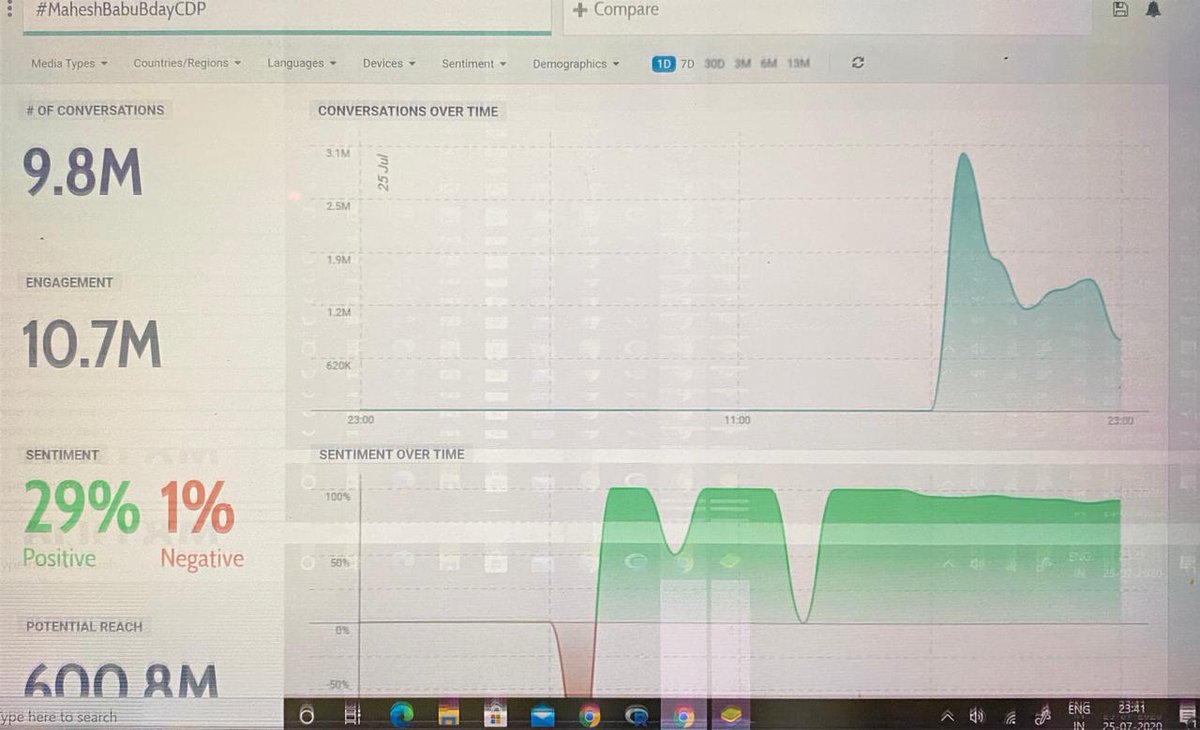Viewport: 1200px width, 730px height.
Task: Click the volume speaker tray icon
Action: point(977,716)
